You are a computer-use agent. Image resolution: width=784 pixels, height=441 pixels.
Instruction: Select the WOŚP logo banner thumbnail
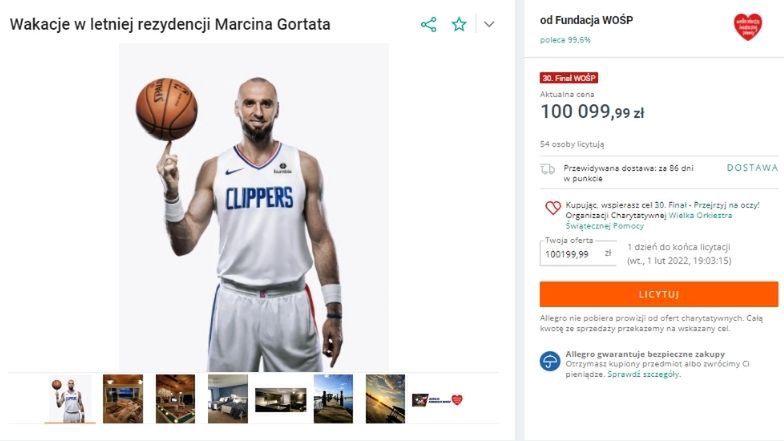pos(438,399)
